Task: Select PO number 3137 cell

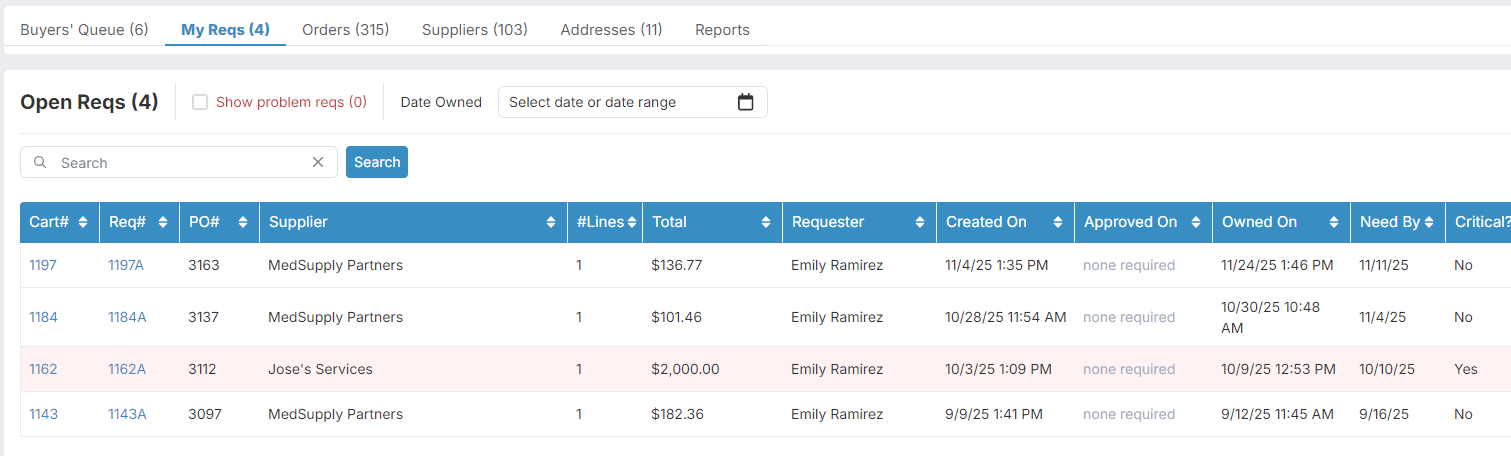Action: pyautogui.click(x=204, y=317)
